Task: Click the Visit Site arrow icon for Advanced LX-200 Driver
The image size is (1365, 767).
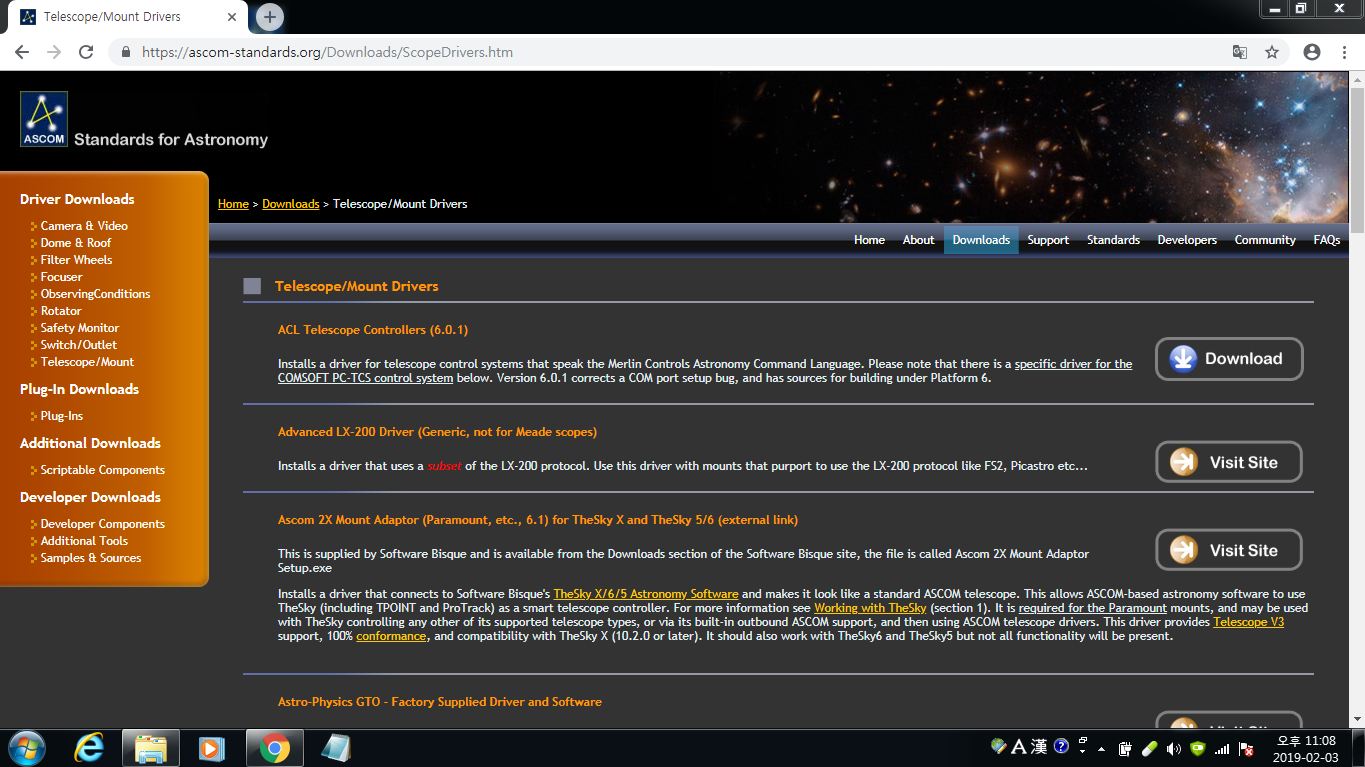Action: point(1184,462)
